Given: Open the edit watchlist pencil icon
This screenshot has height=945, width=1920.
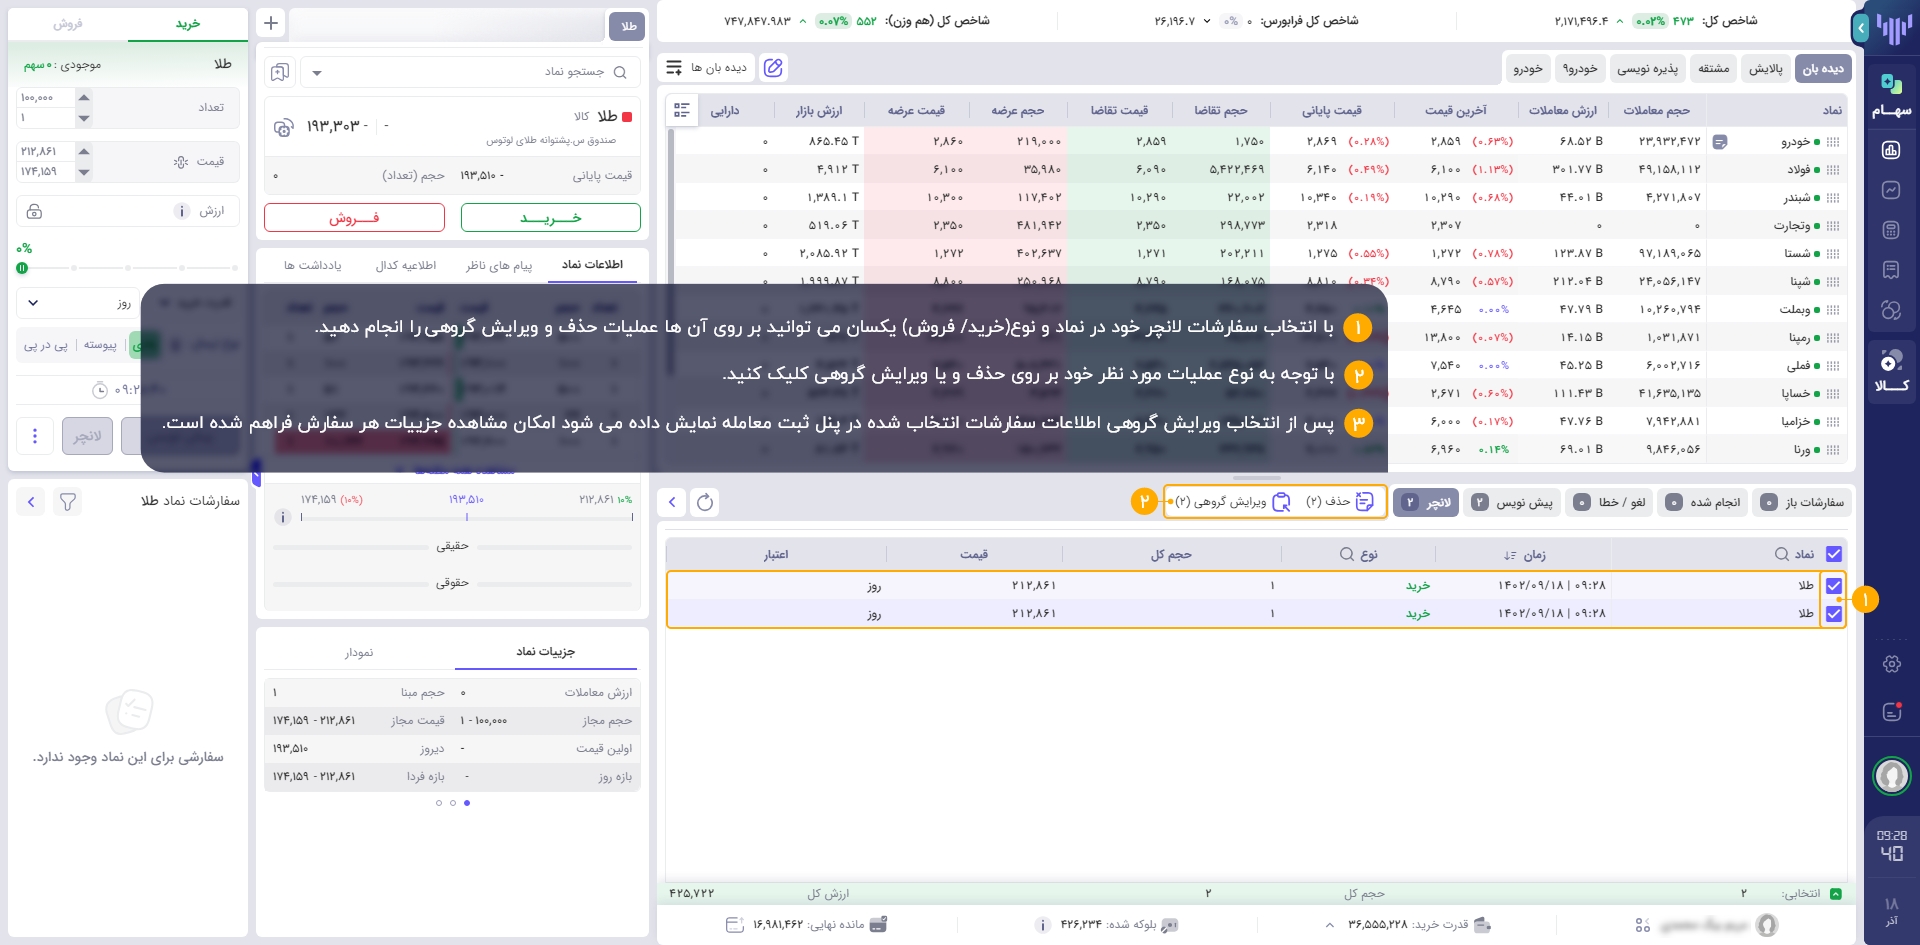Looking at the screenshot, I should click(x=773, y=68).
